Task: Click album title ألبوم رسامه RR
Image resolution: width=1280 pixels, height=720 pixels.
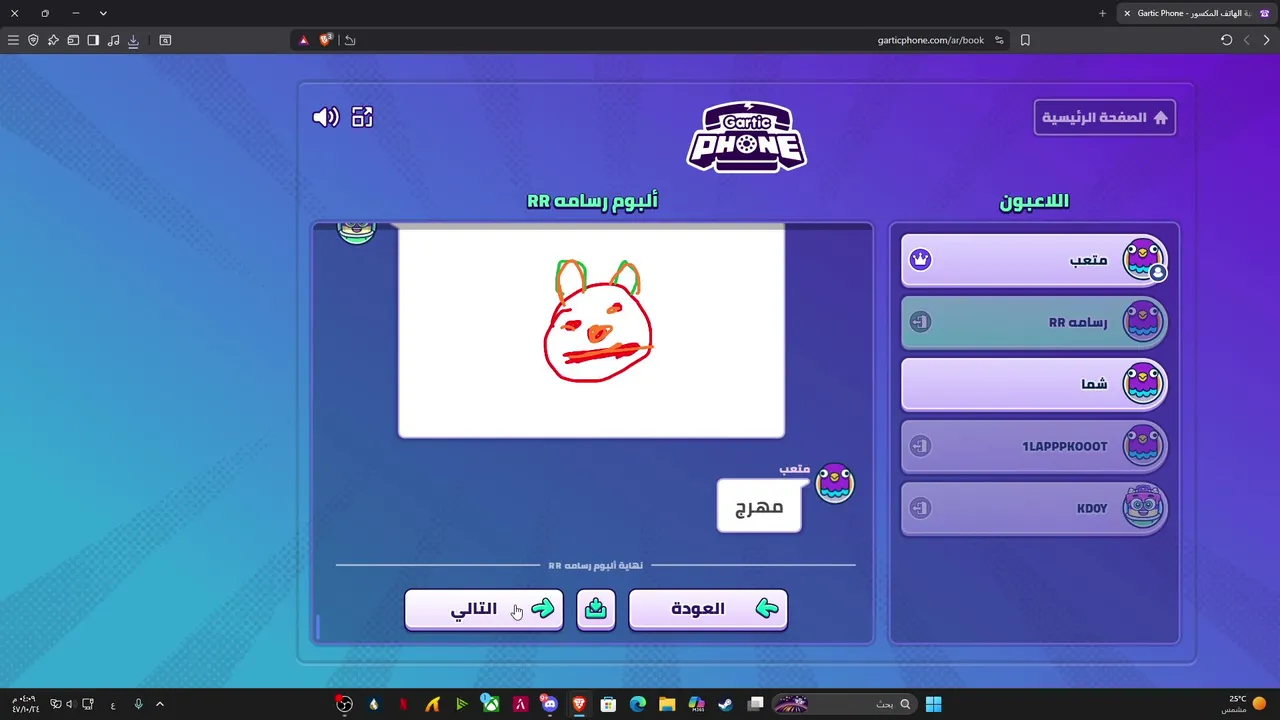Action: 592,201
